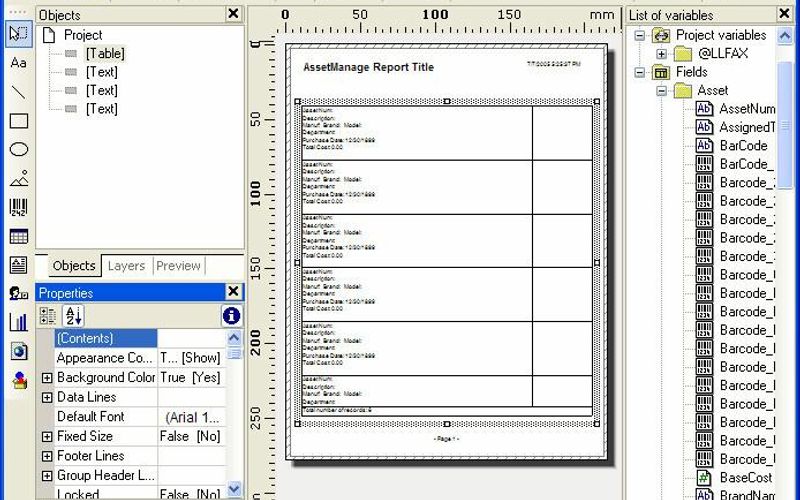The width and height of the screenshot is (800, 500).
Task: Expand the @LLFAX variables folder
Action: tap(661, 54)
